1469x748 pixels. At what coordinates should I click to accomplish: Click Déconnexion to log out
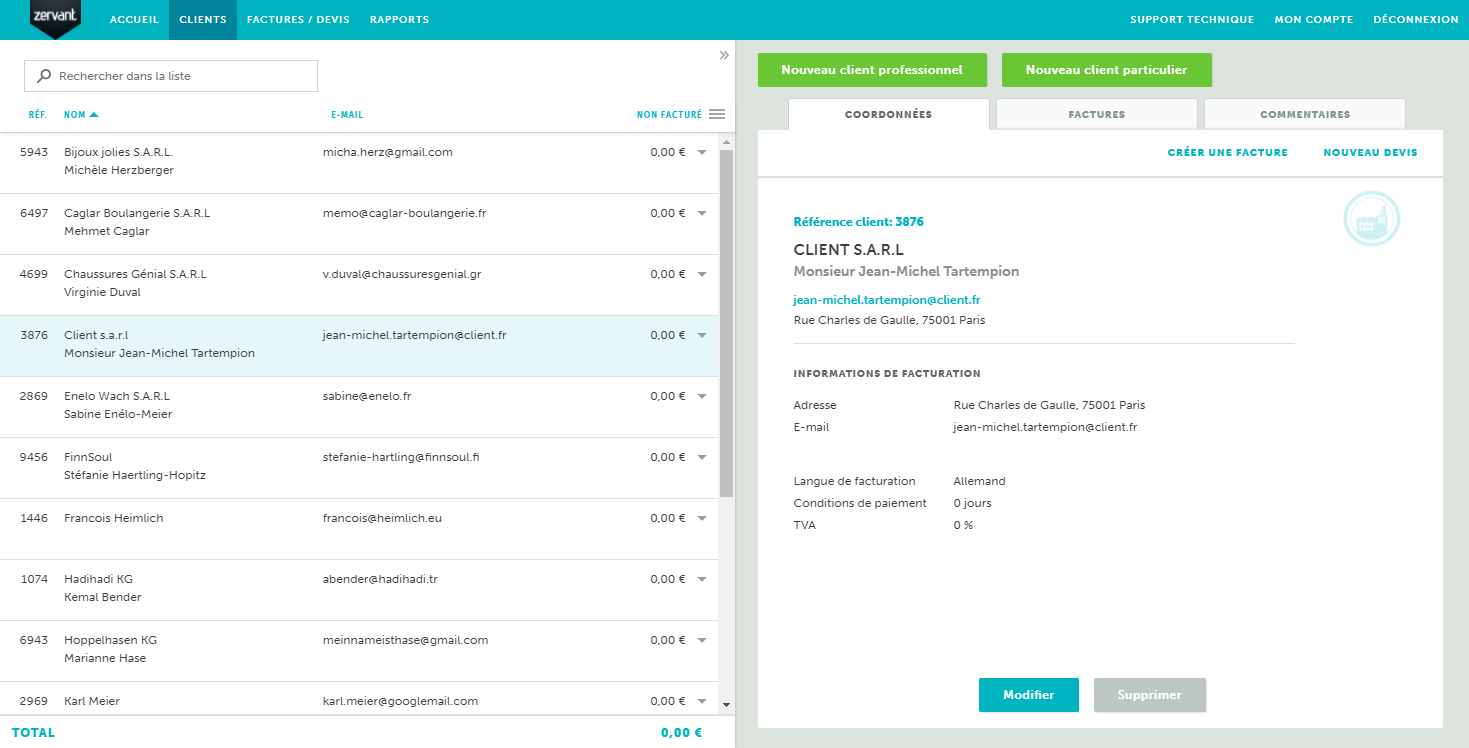pyautogui.click(x=1416, y=20)
